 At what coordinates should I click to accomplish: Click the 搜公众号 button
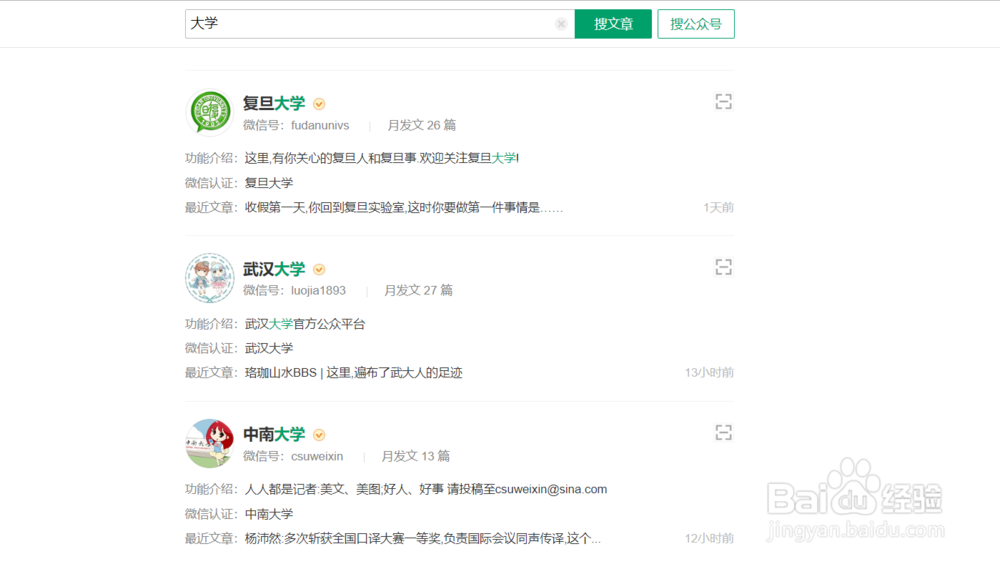pos(696,24)
